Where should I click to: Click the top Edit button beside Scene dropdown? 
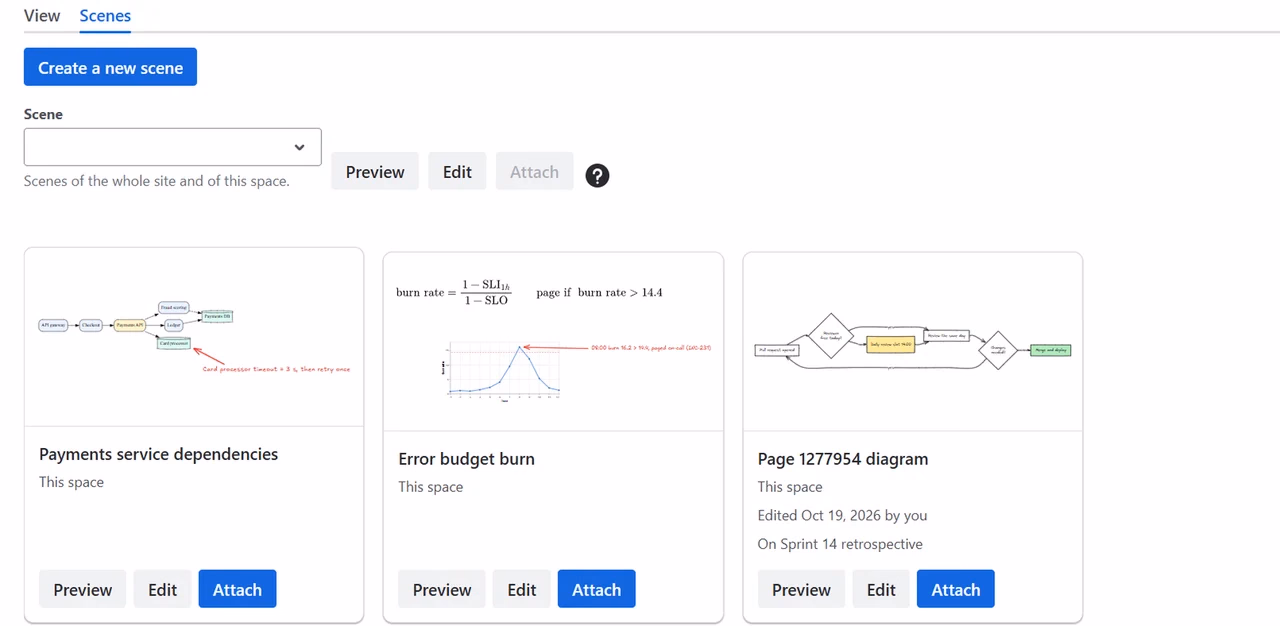pyautogui.click(x=457, y=172)
